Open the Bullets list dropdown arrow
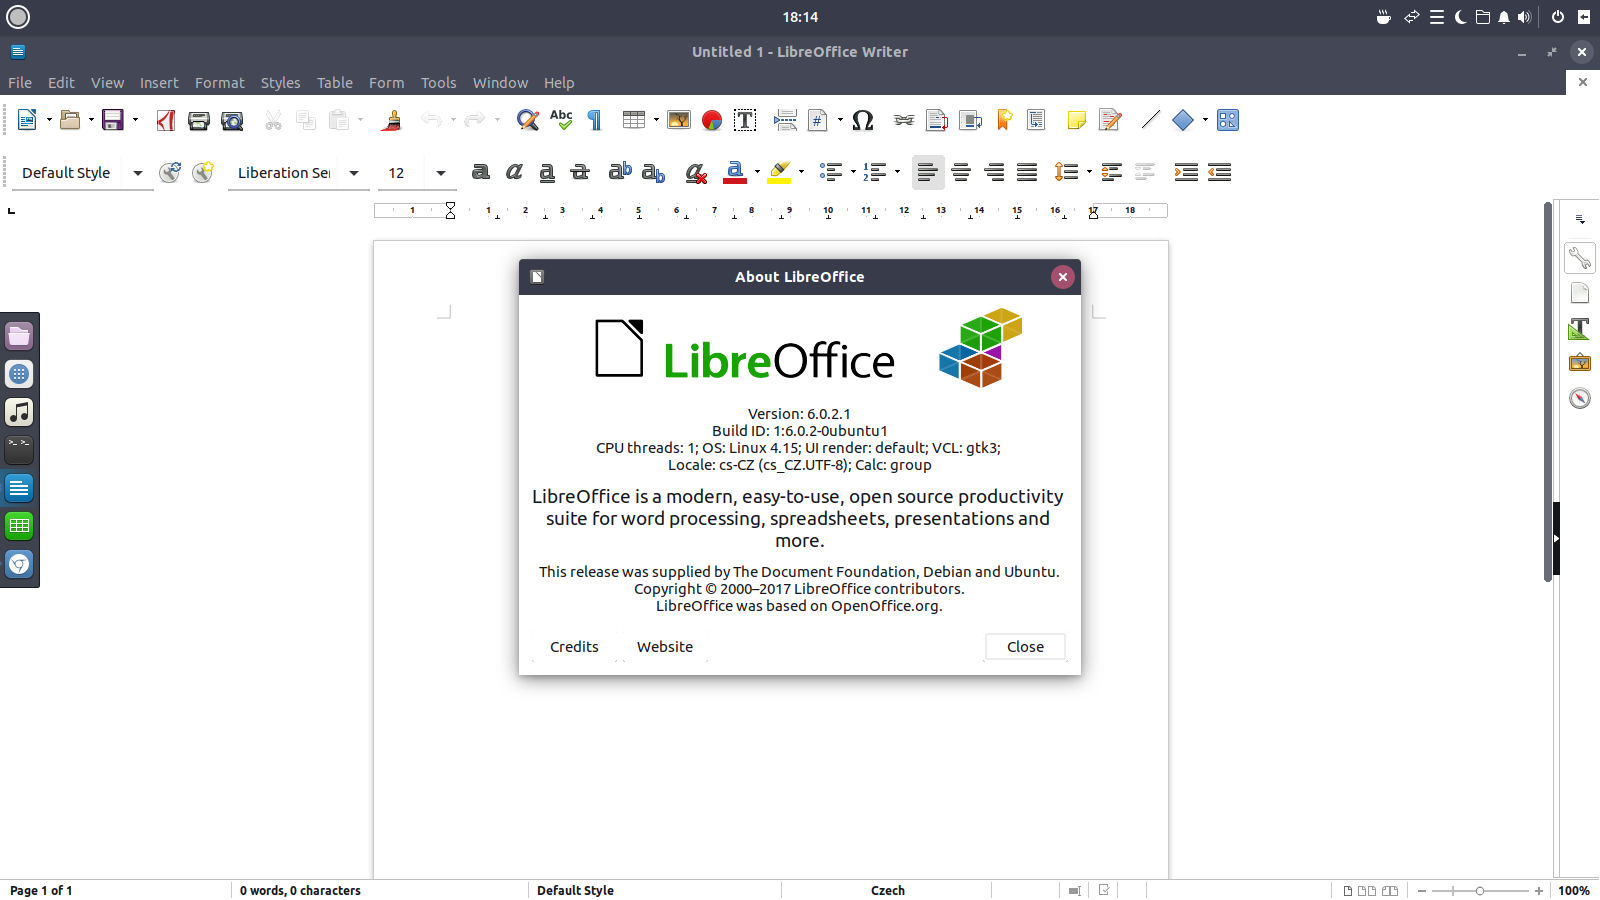The height and width of the screenshot is (900, 1600). [x=853, y=172]
